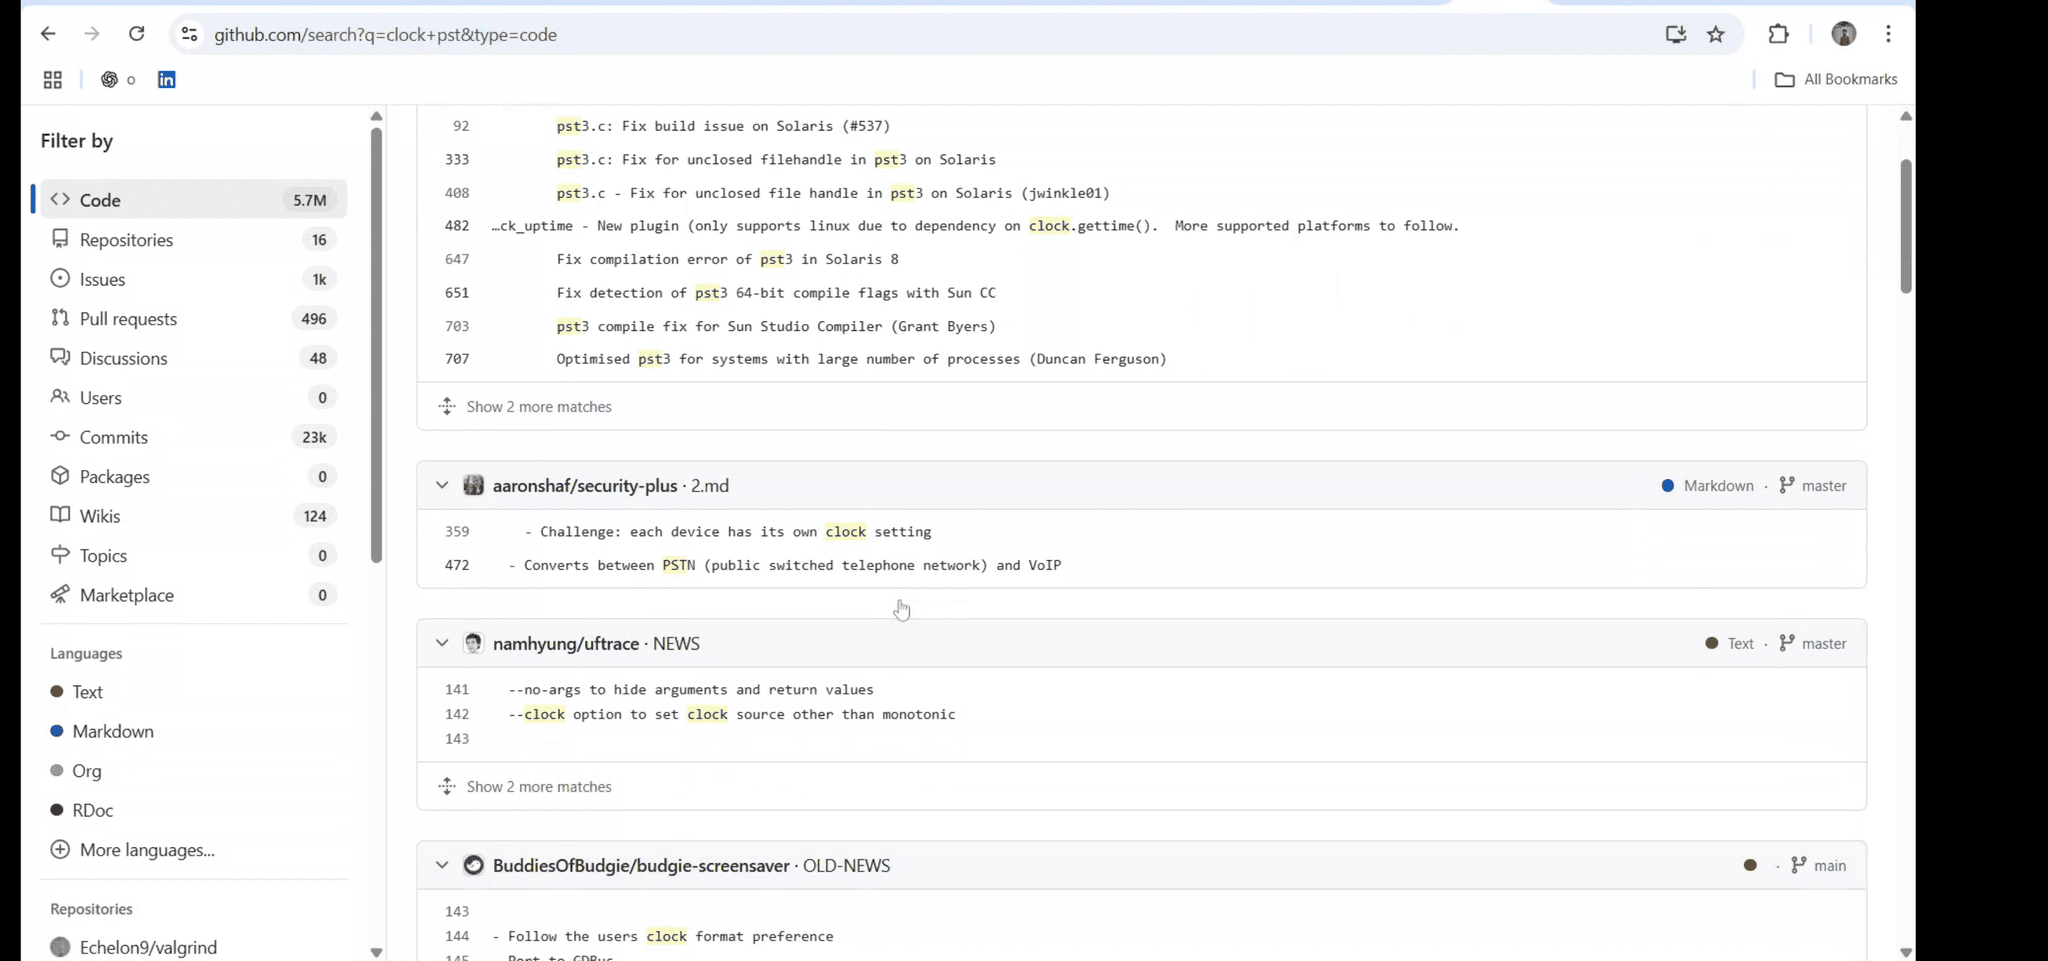Click the master branch icon next to 2.md
Screen dimensions: 2048x961
click(1787, 485)
